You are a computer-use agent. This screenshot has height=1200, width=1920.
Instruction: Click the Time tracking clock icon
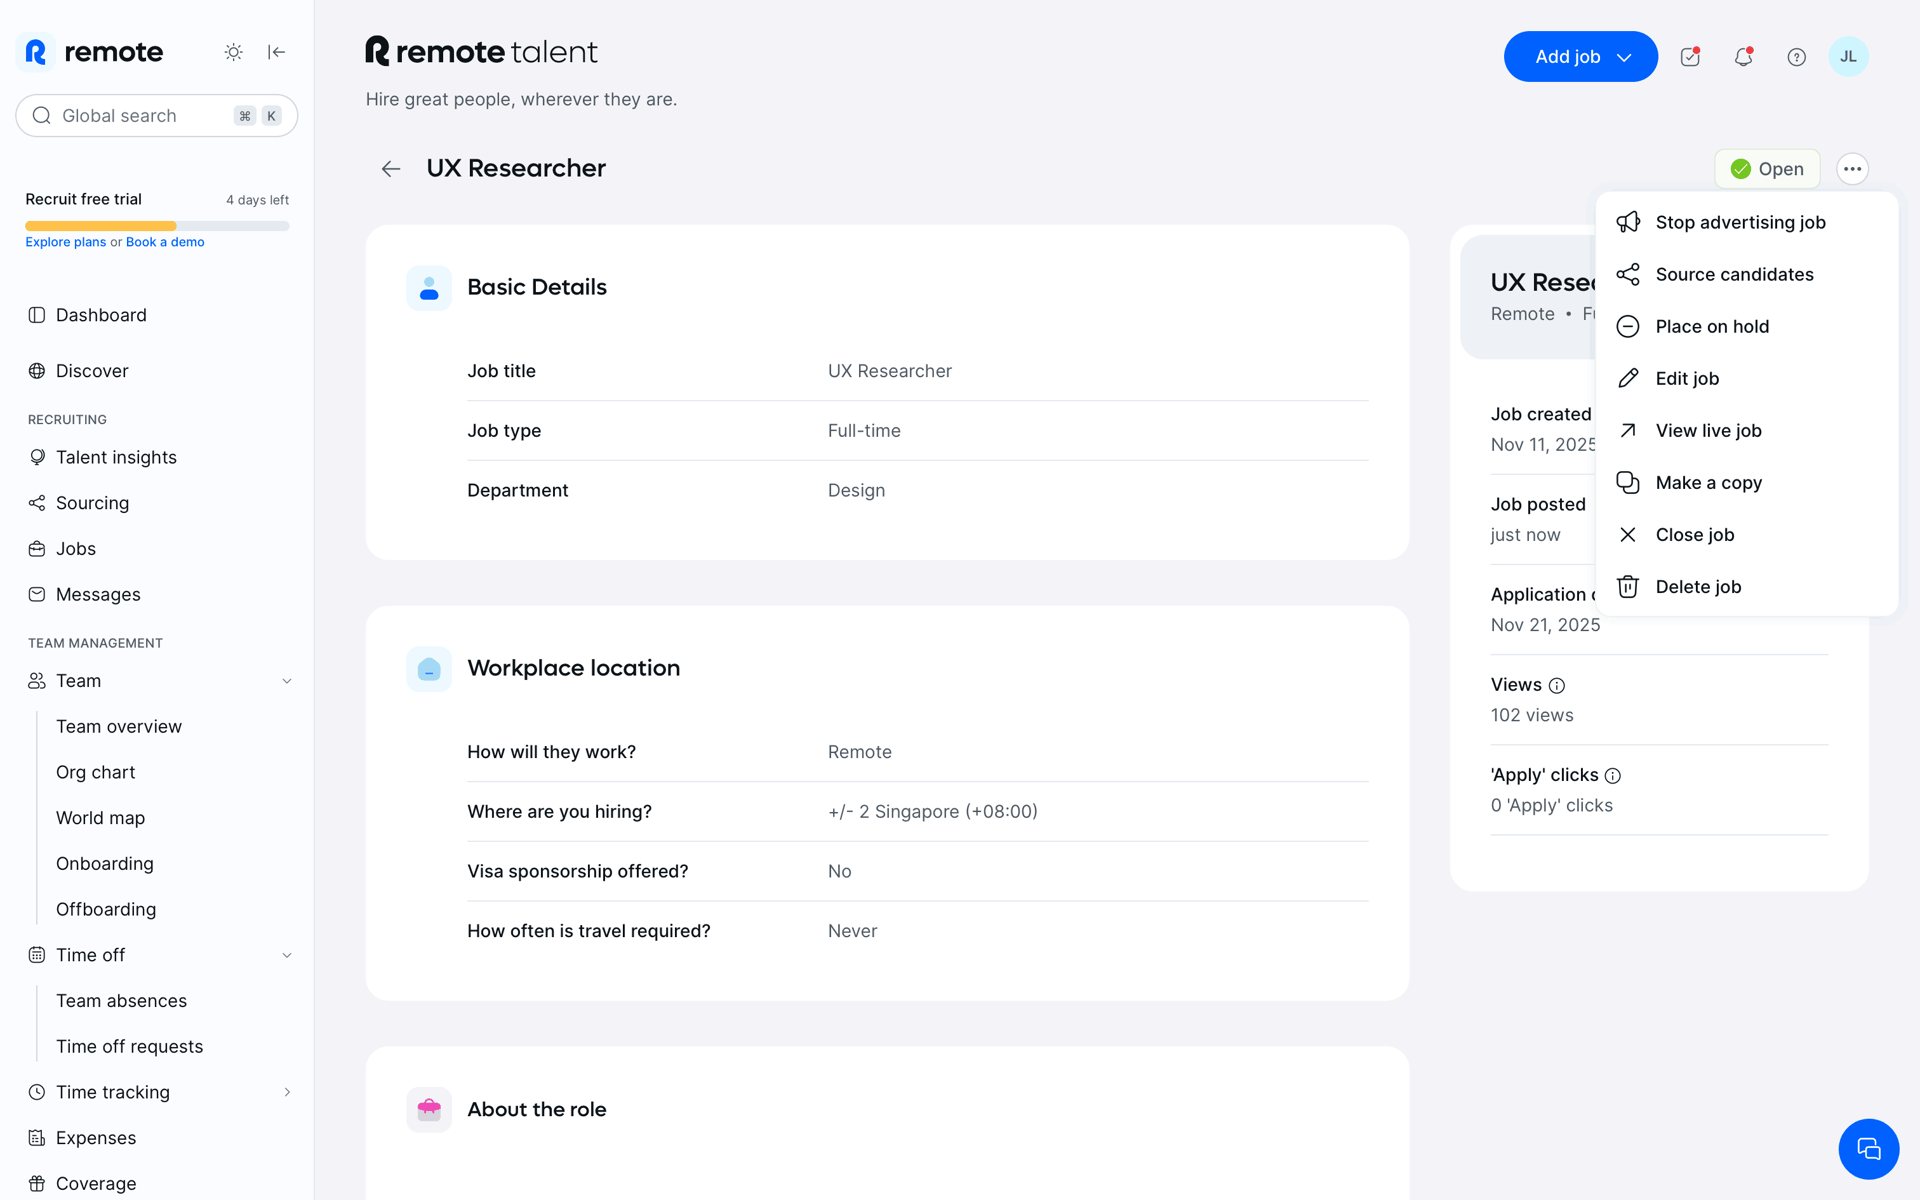37,1092
